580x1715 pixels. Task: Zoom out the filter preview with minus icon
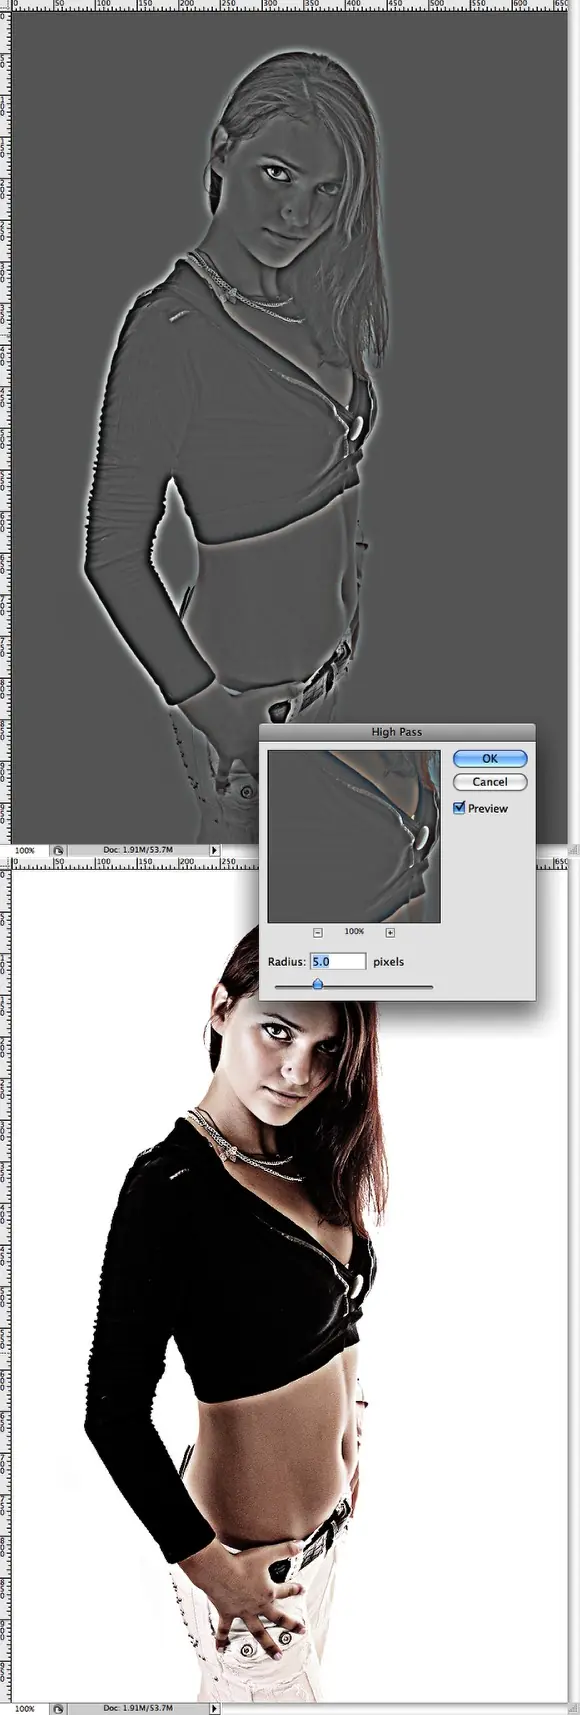tap(318, 932)
